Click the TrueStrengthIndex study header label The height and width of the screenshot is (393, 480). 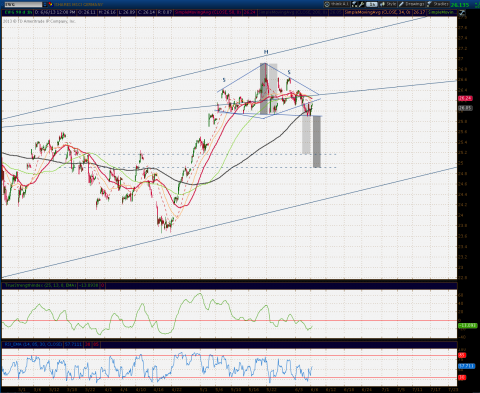40,286
